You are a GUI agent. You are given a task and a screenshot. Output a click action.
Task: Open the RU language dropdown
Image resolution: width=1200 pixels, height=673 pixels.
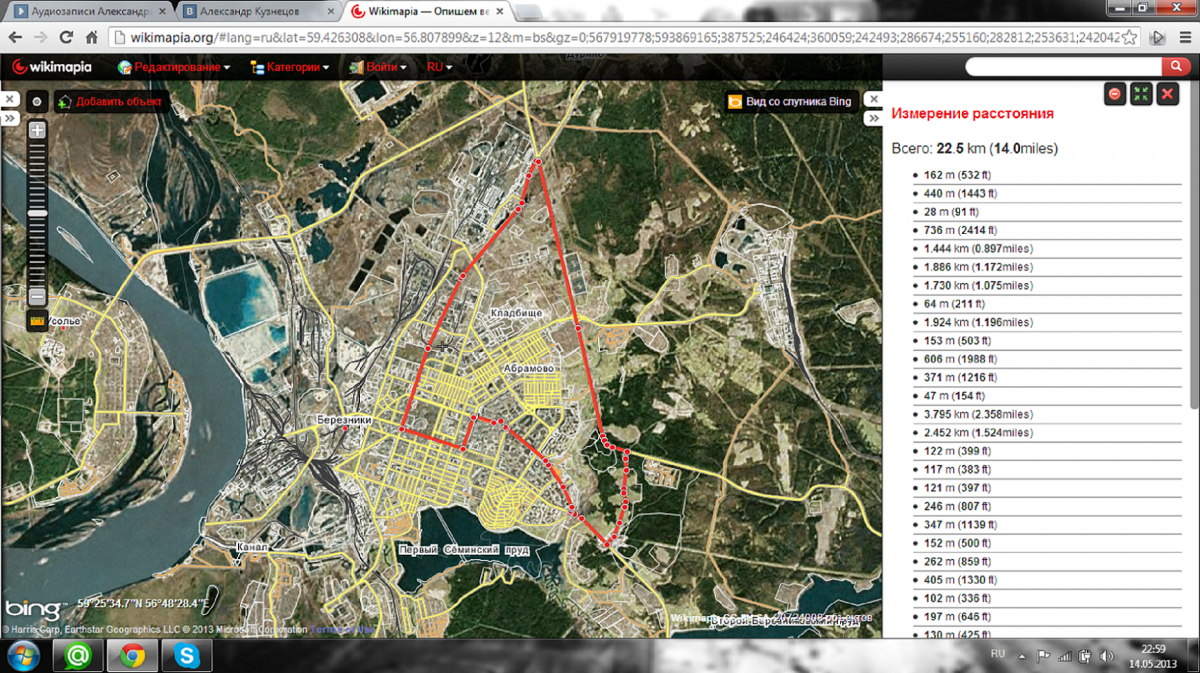point(439,67)
